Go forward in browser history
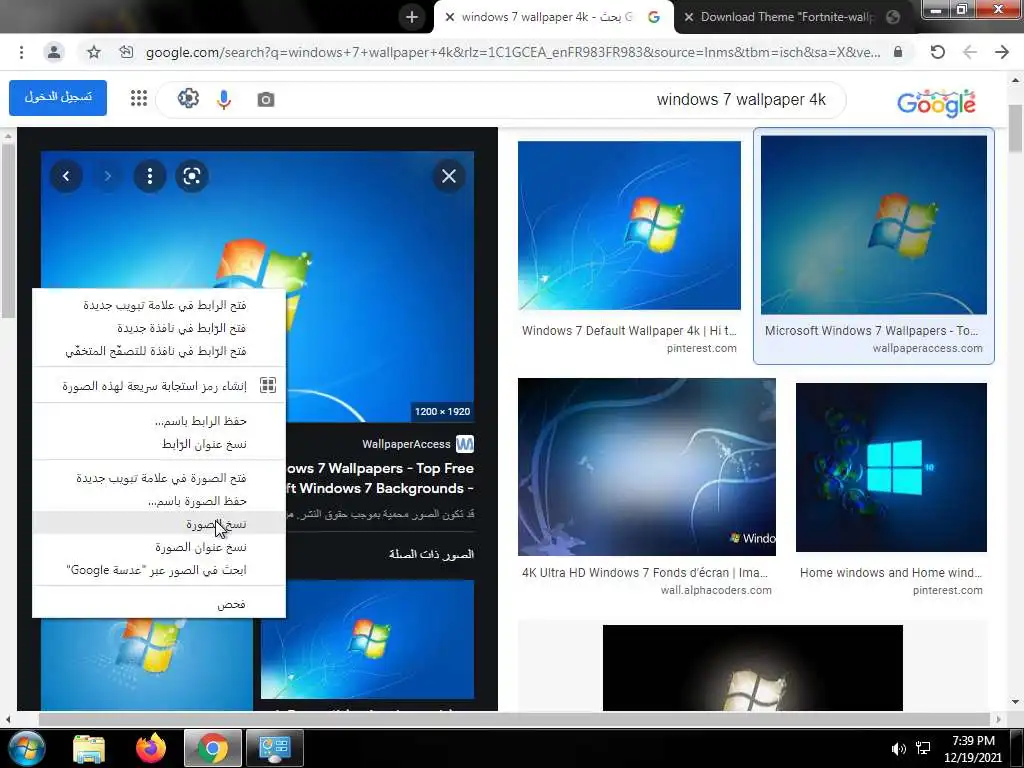Viewport: 1024px width, 768px height. [1002, 52]
